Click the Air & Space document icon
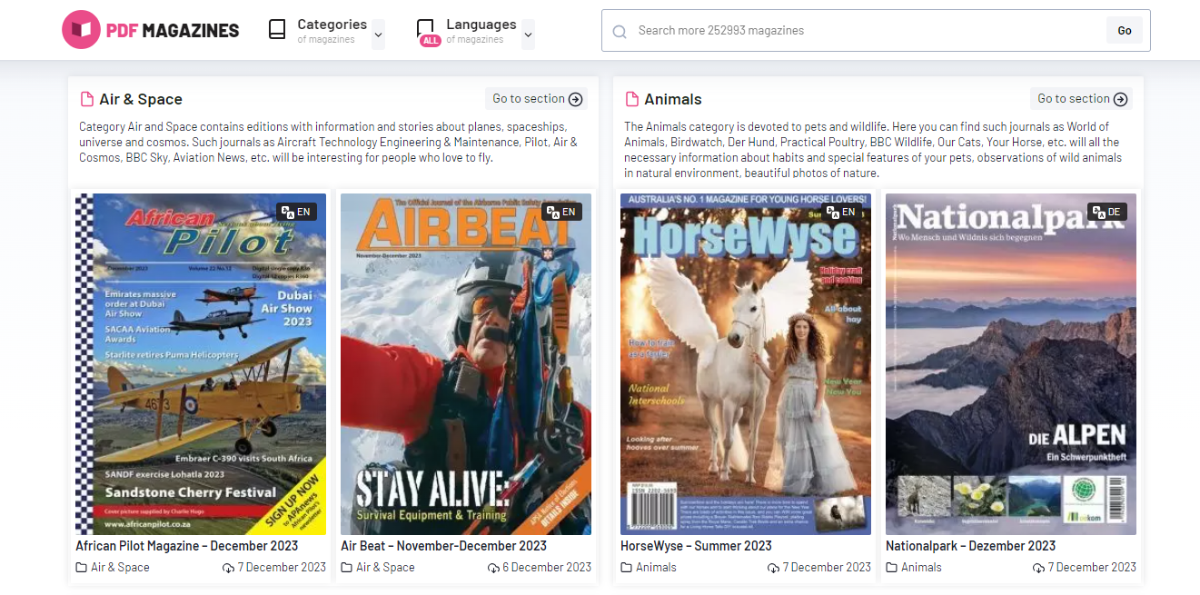The height and width of the screenshot is (595, 1200). [87, 99]
